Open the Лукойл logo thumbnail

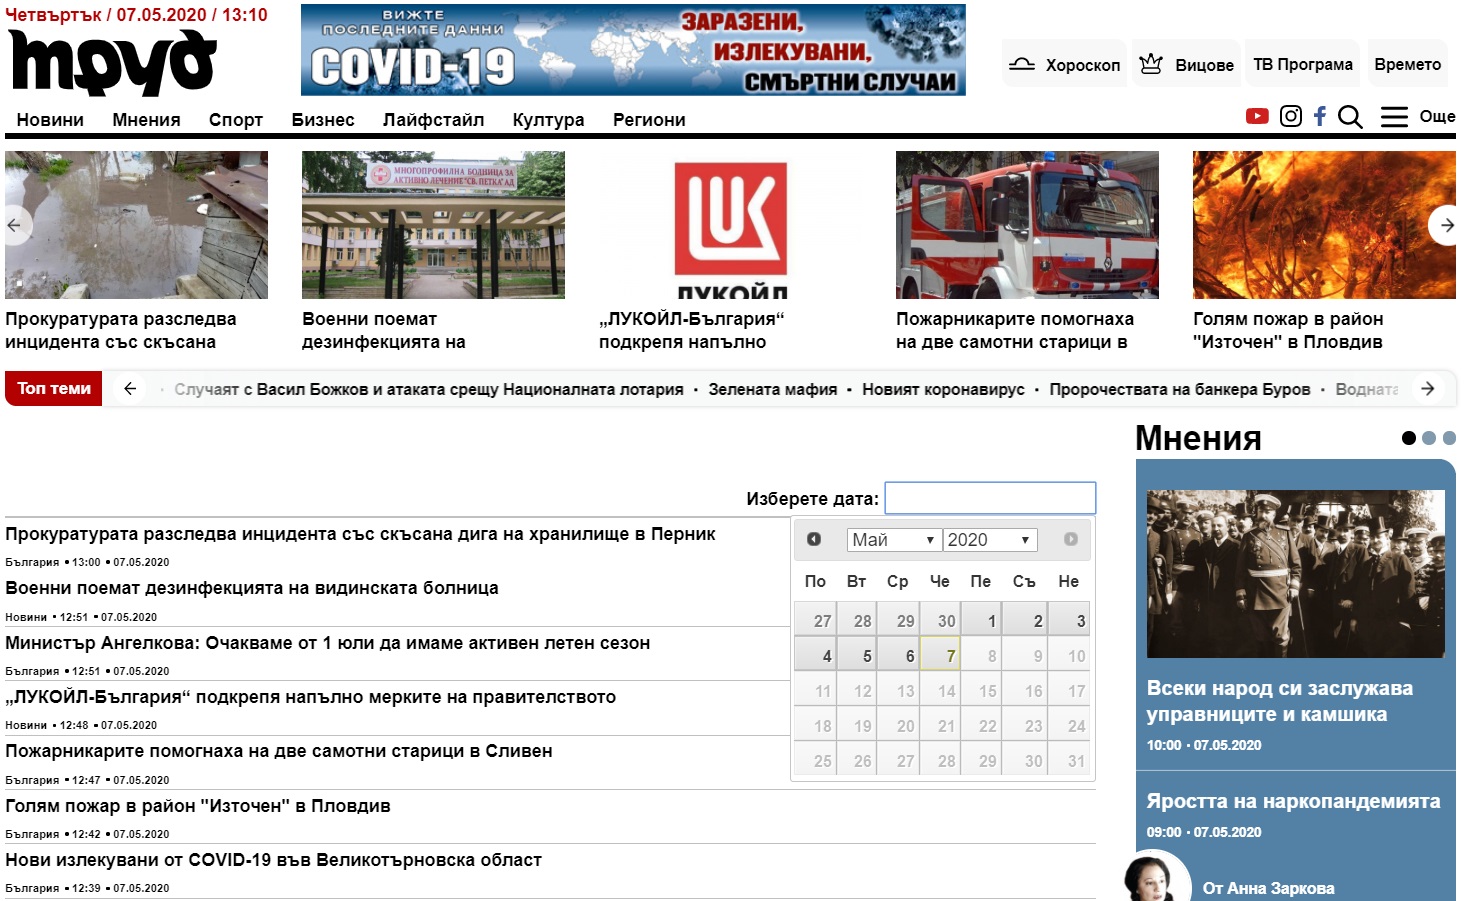(x=730, y=225)
